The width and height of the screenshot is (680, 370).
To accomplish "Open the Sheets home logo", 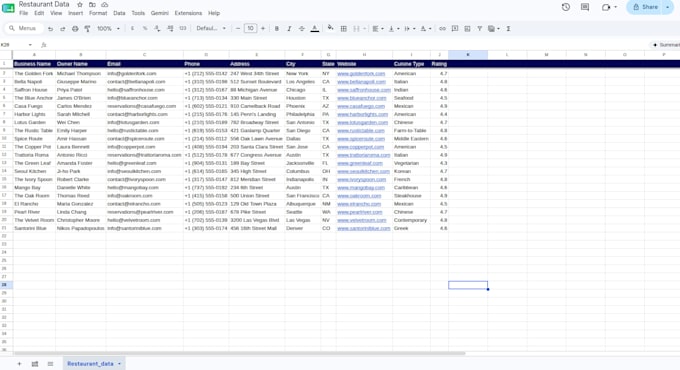I will (8, 7).
